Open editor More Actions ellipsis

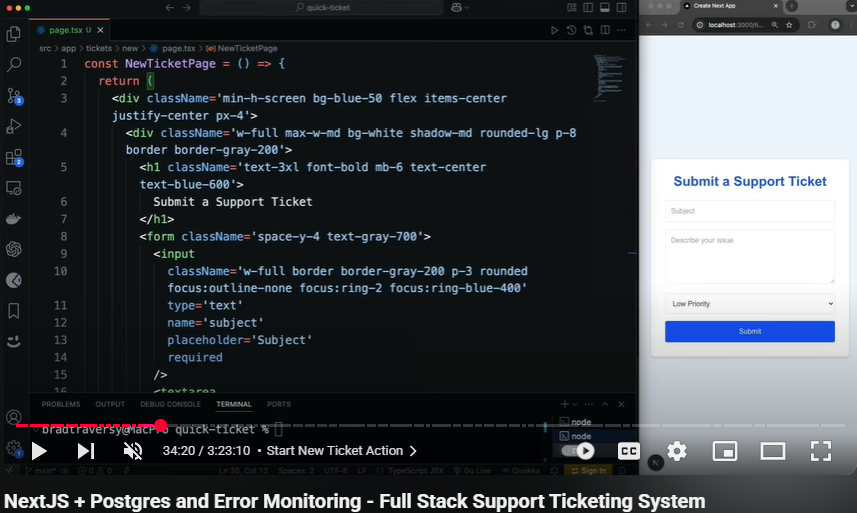pos(621,30)
